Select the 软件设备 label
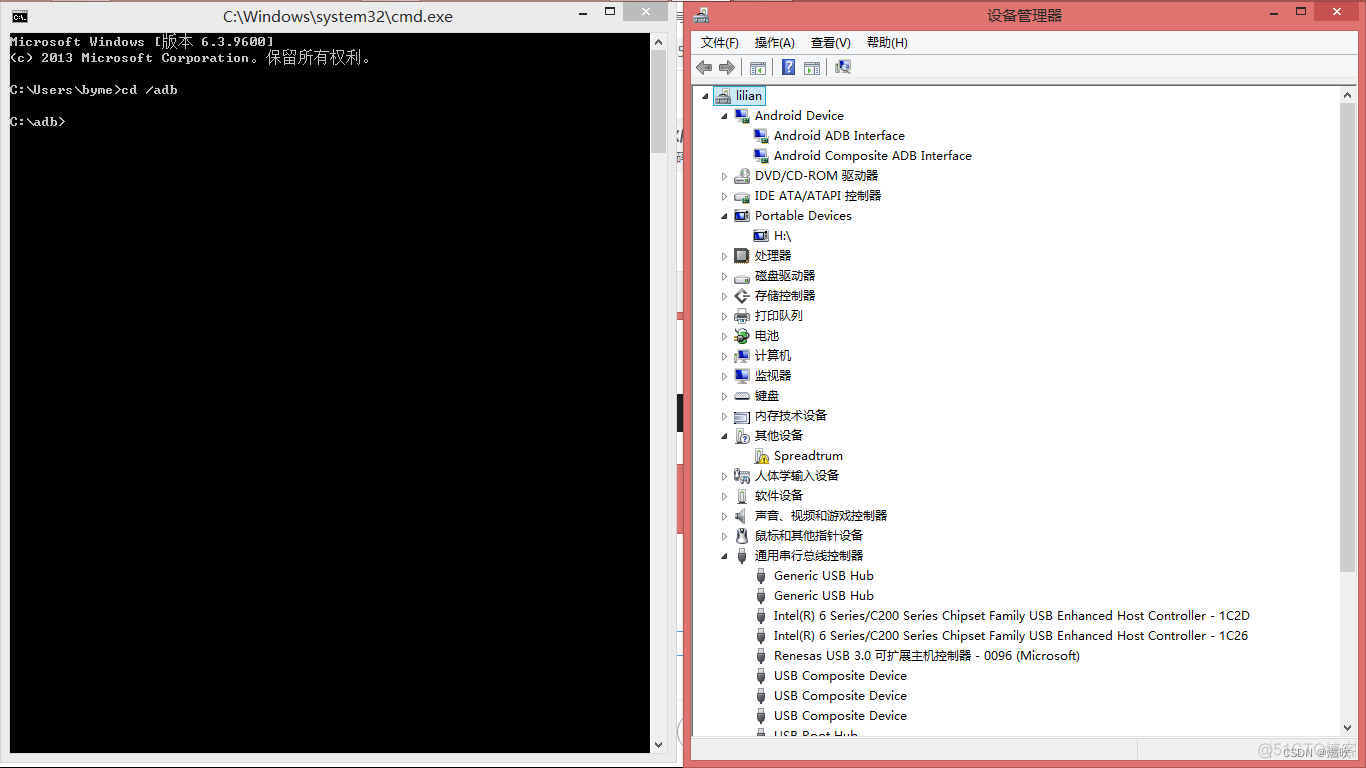This screenshot has height=768, width=1366. [779, 496]
